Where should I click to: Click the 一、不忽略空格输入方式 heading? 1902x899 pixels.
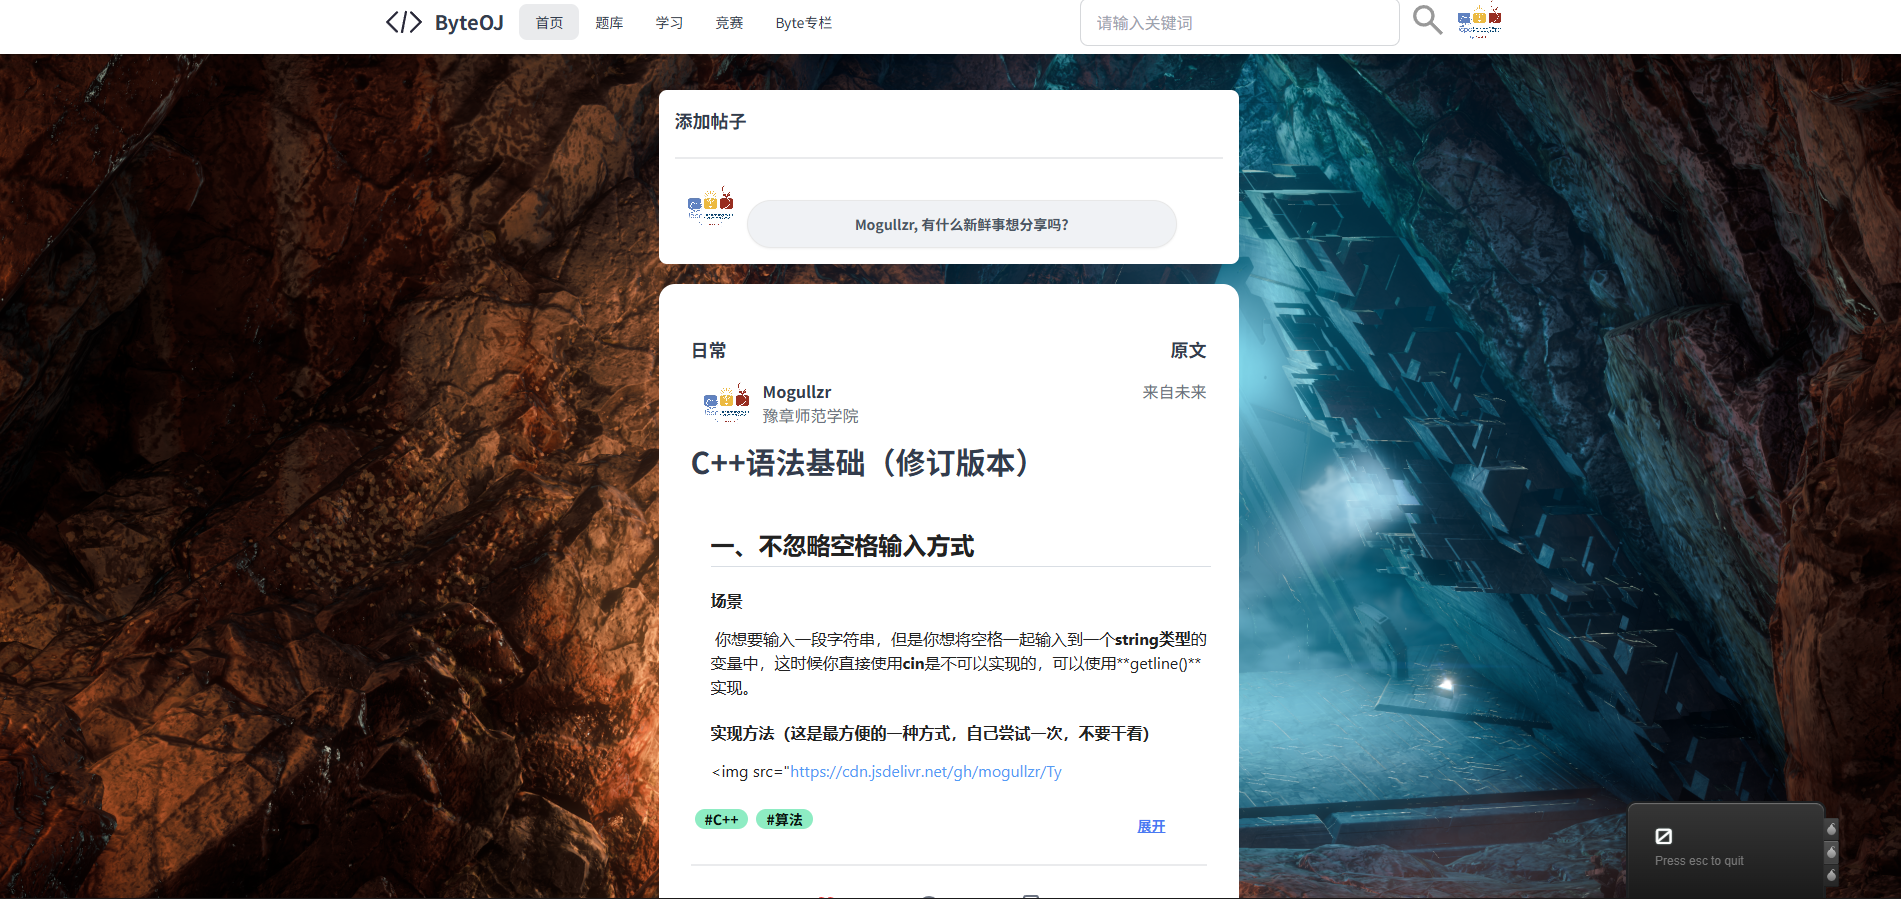coord(842,546)
